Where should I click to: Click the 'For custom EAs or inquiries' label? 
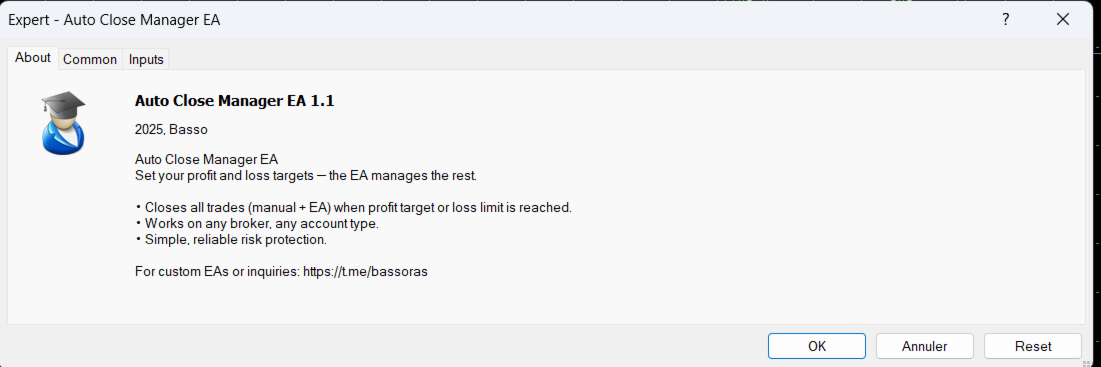point(217,271)
